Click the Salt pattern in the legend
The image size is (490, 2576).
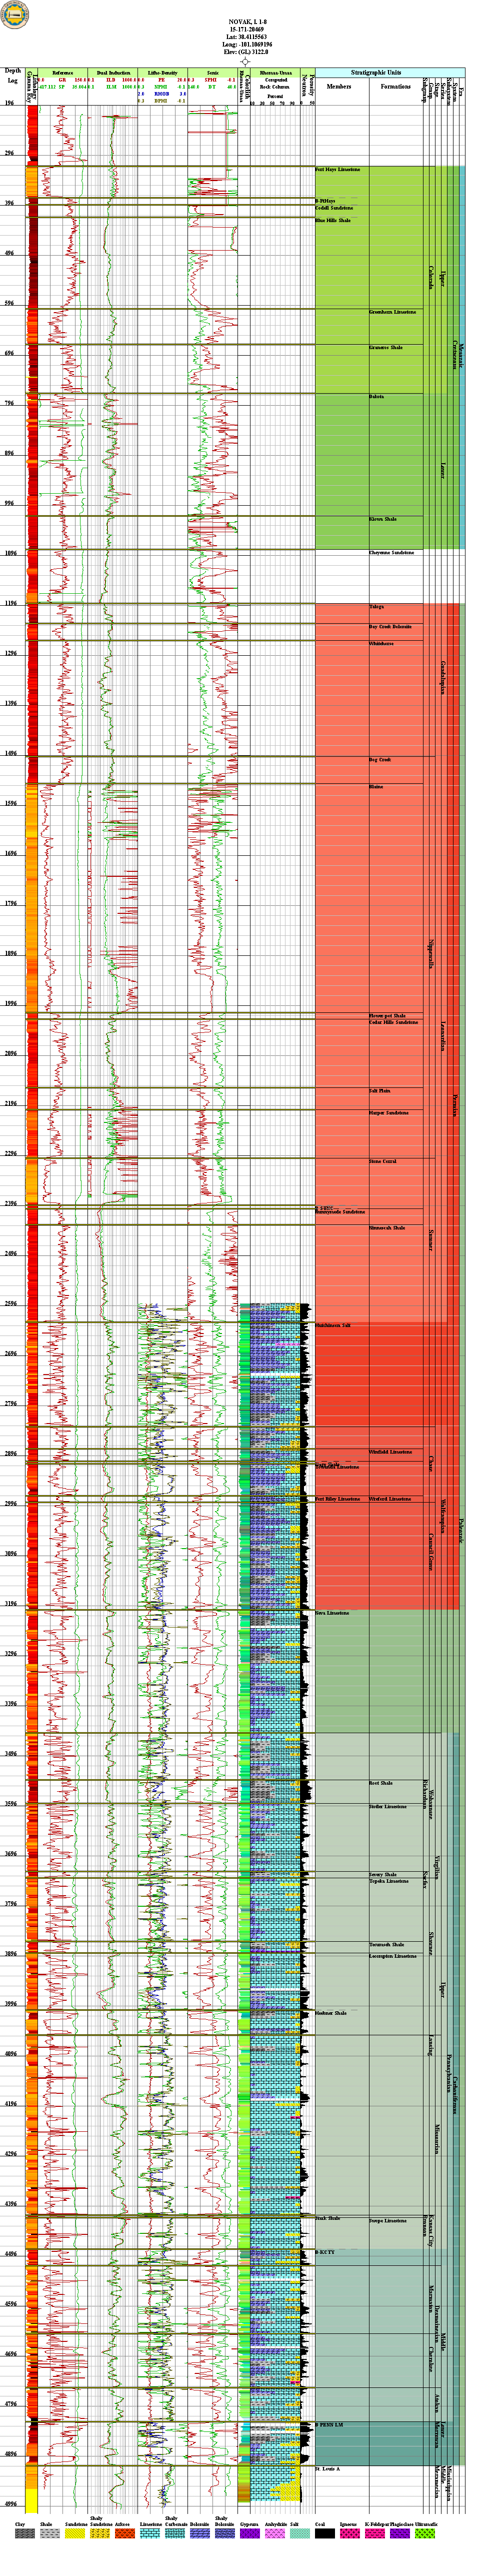pyautogui.click(x=299, y=2534)
